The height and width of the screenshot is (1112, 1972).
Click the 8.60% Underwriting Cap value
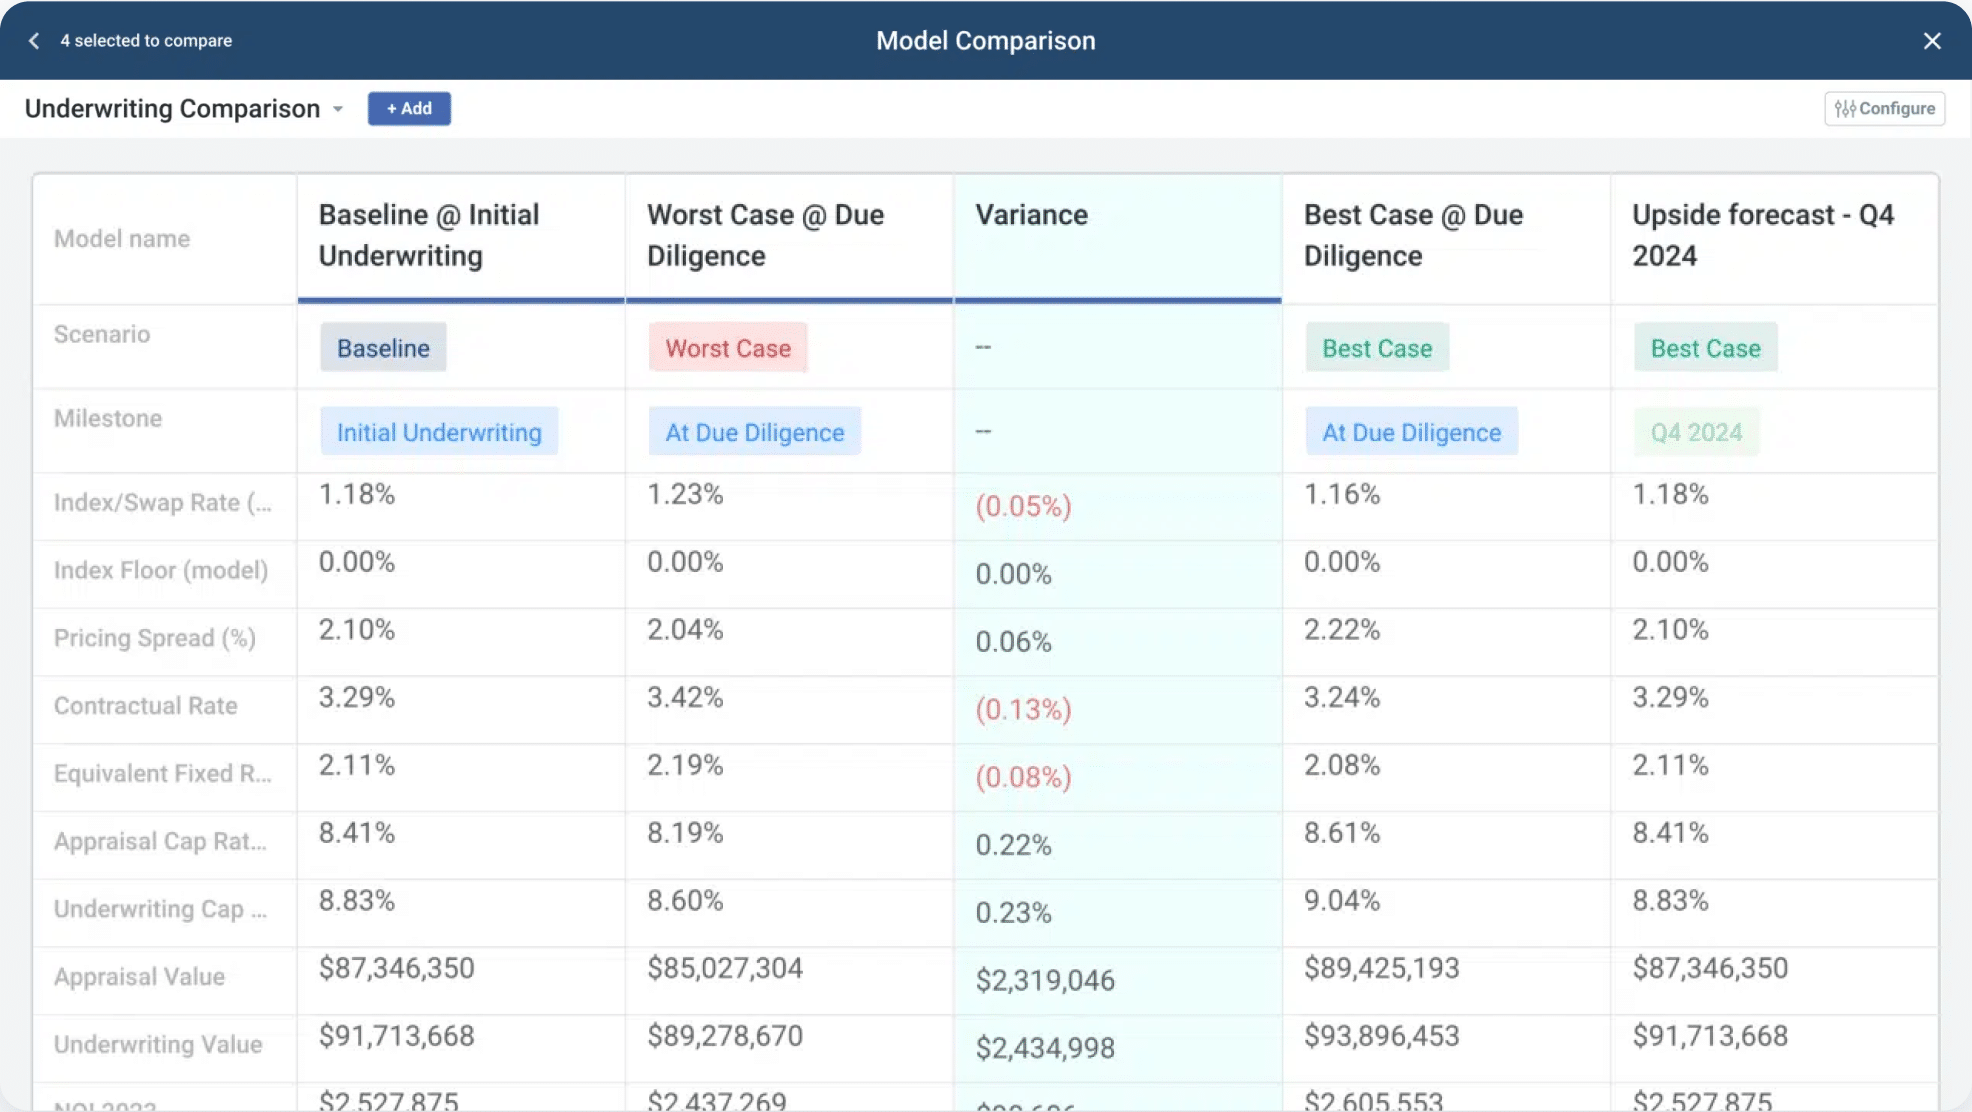685,901
